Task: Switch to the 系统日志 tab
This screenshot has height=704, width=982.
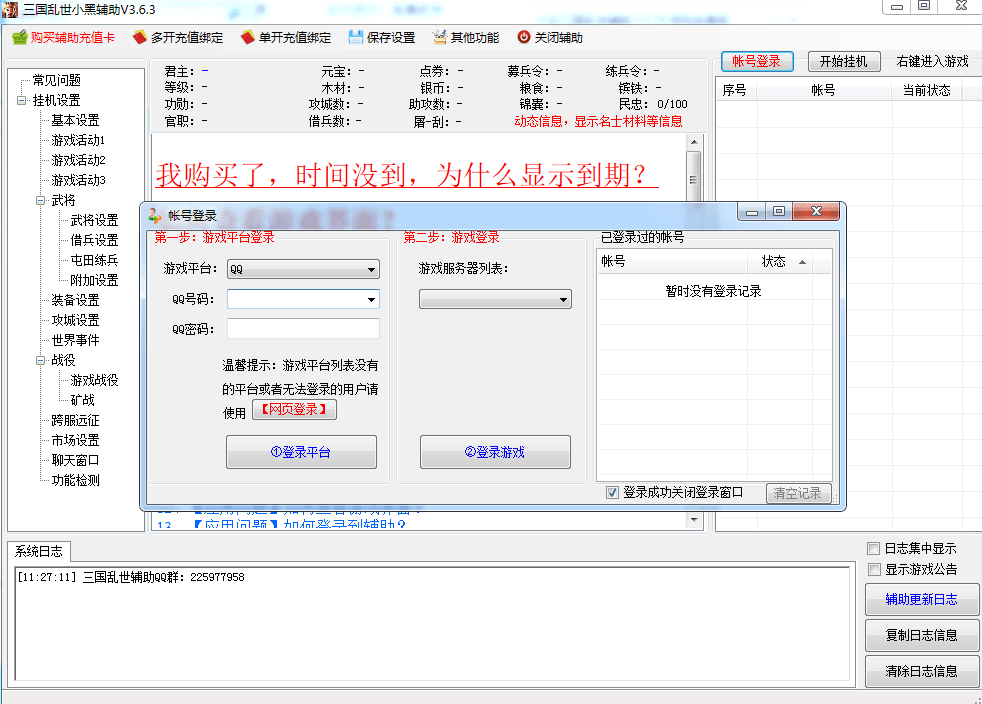Action: coord(39,551)
